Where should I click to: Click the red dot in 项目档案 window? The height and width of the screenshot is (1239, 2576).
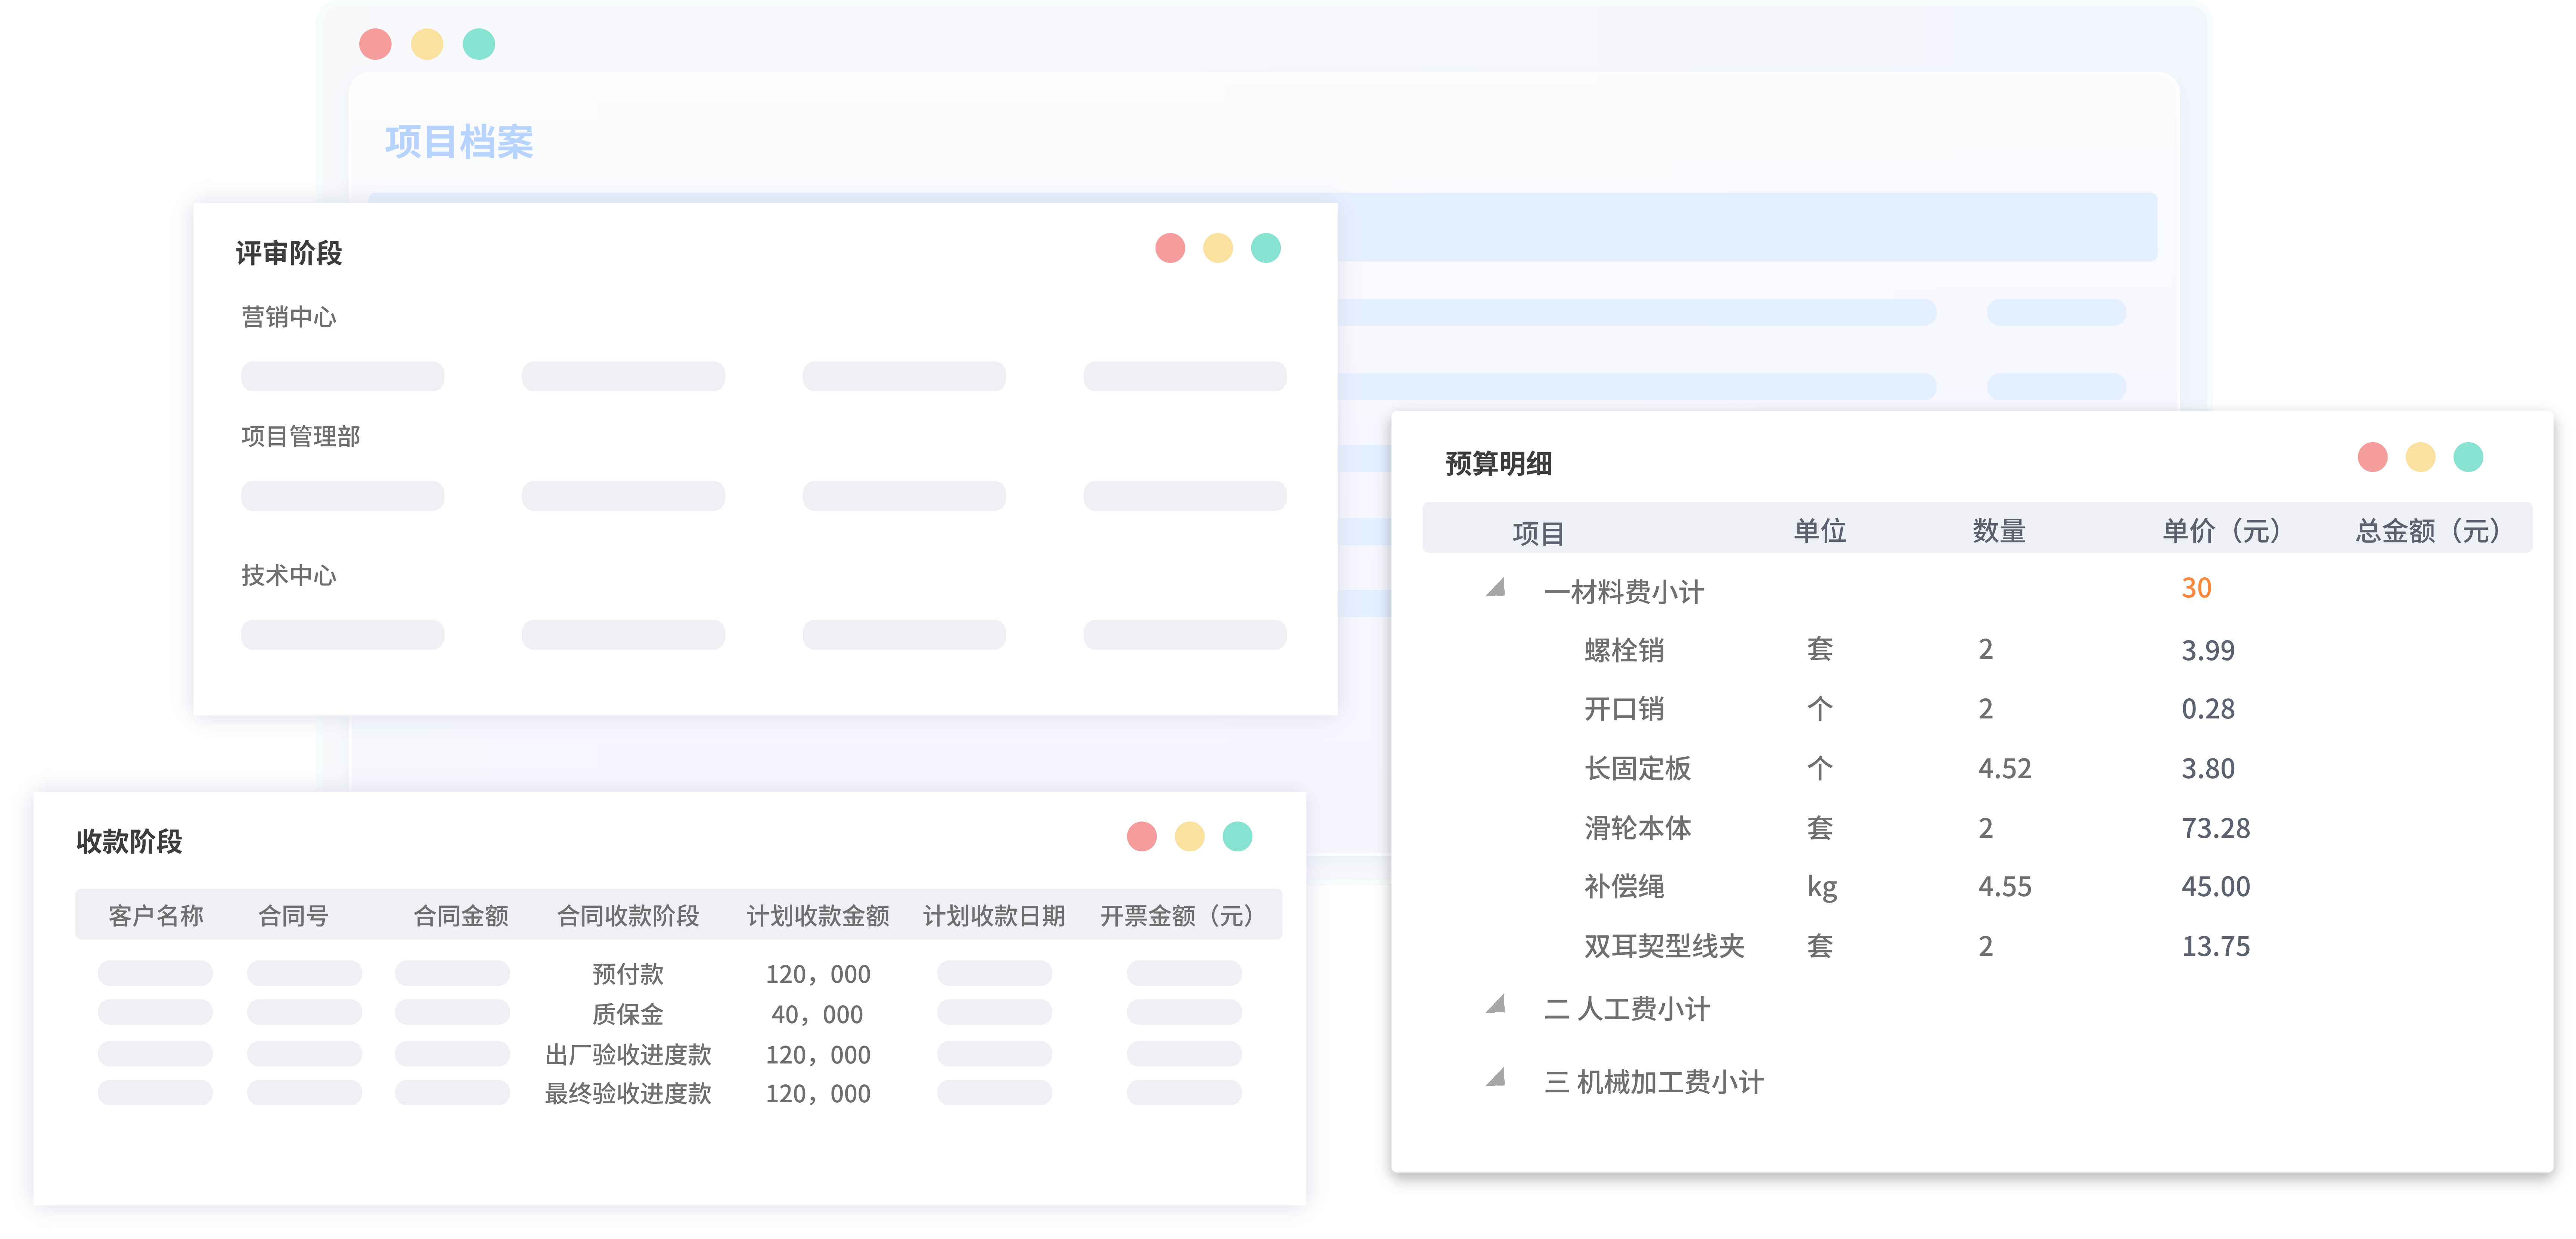(375, 44)
